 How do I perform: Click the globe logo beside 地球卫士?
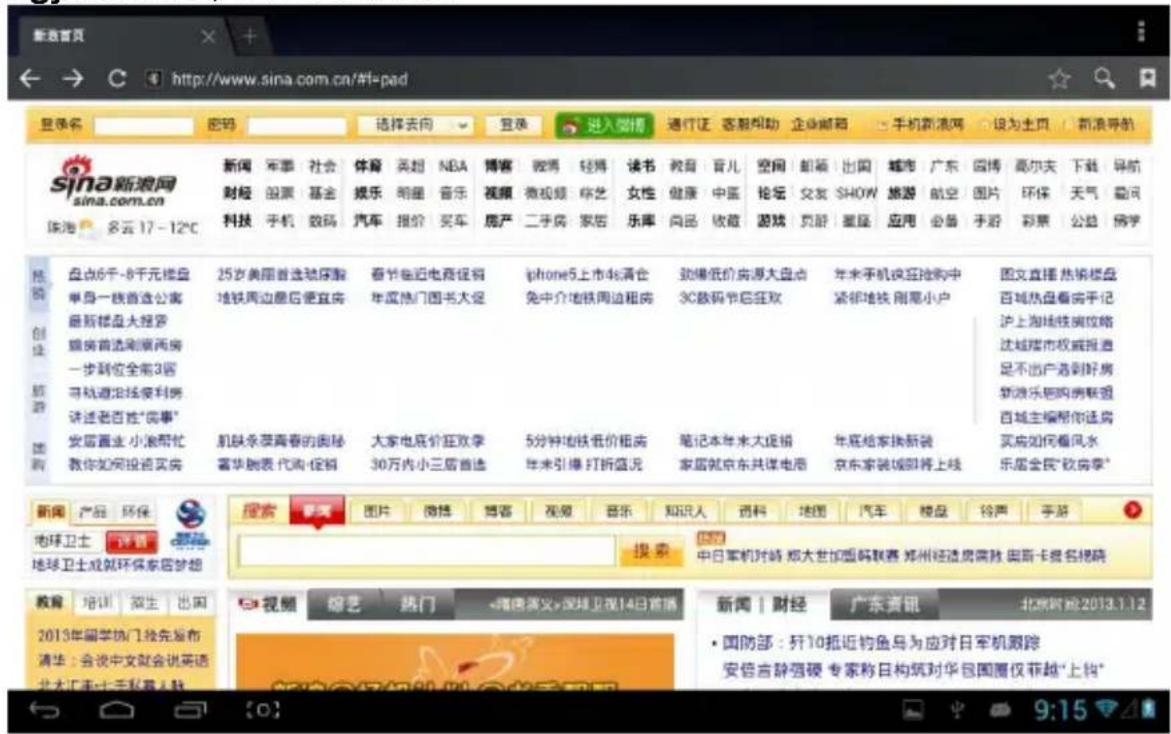(190, 525)
